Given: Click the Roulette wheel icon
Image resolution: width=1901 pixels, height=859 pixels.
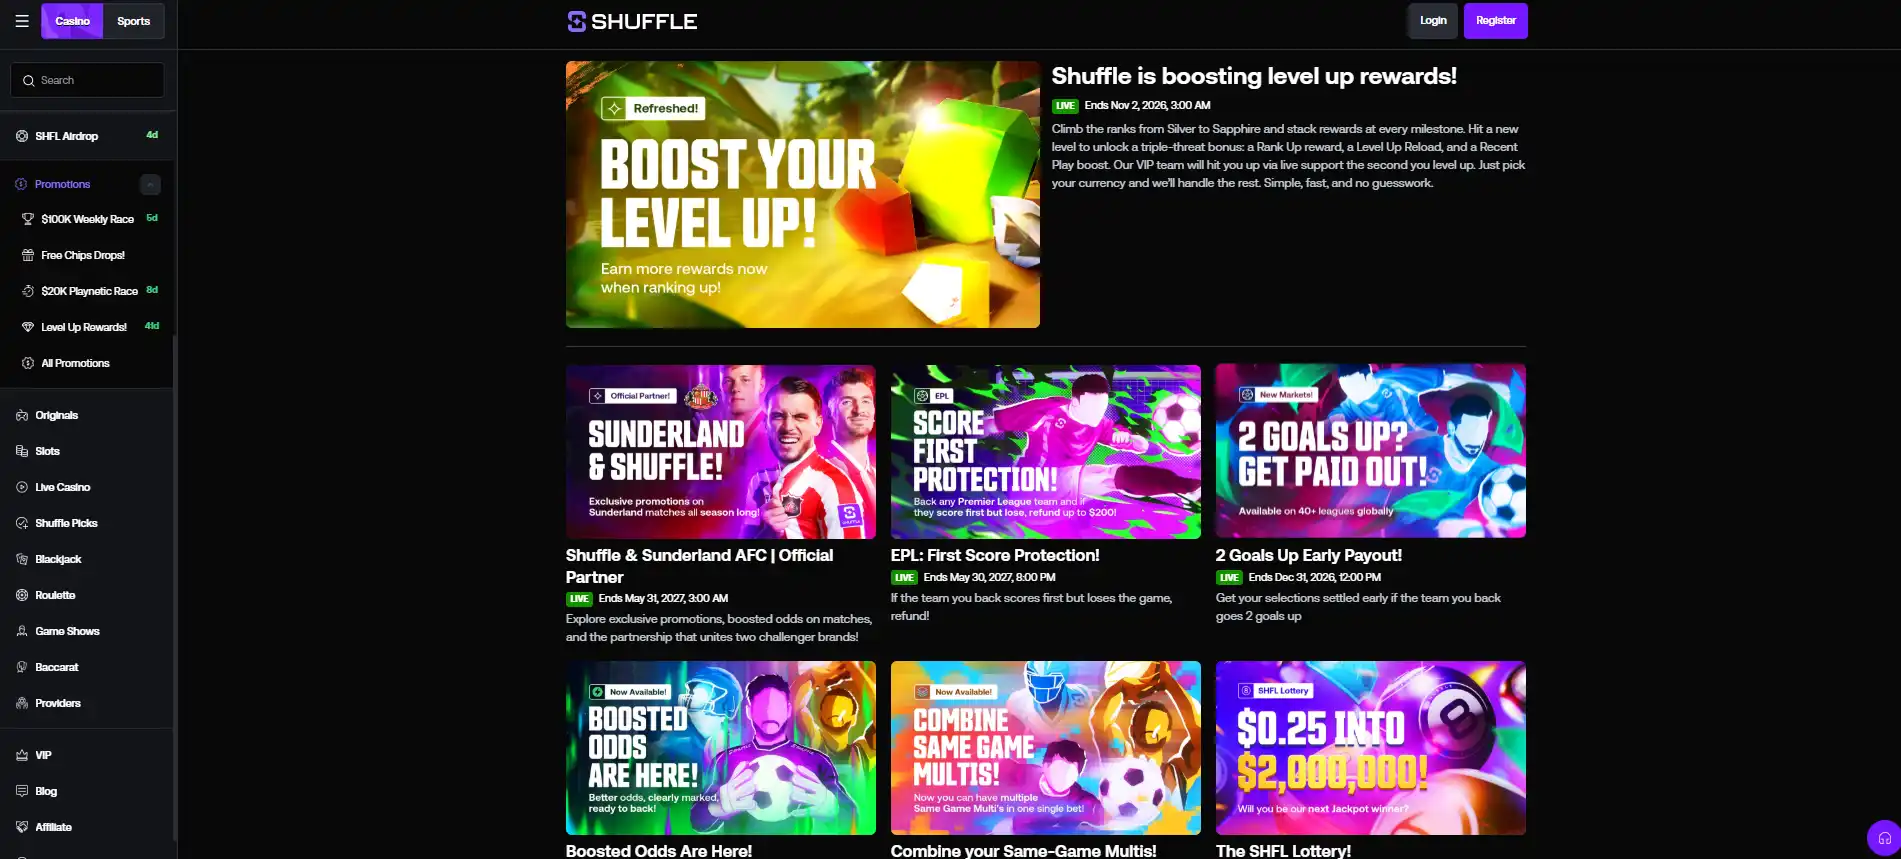Looking at the screenshot, I should click(22, 595).
